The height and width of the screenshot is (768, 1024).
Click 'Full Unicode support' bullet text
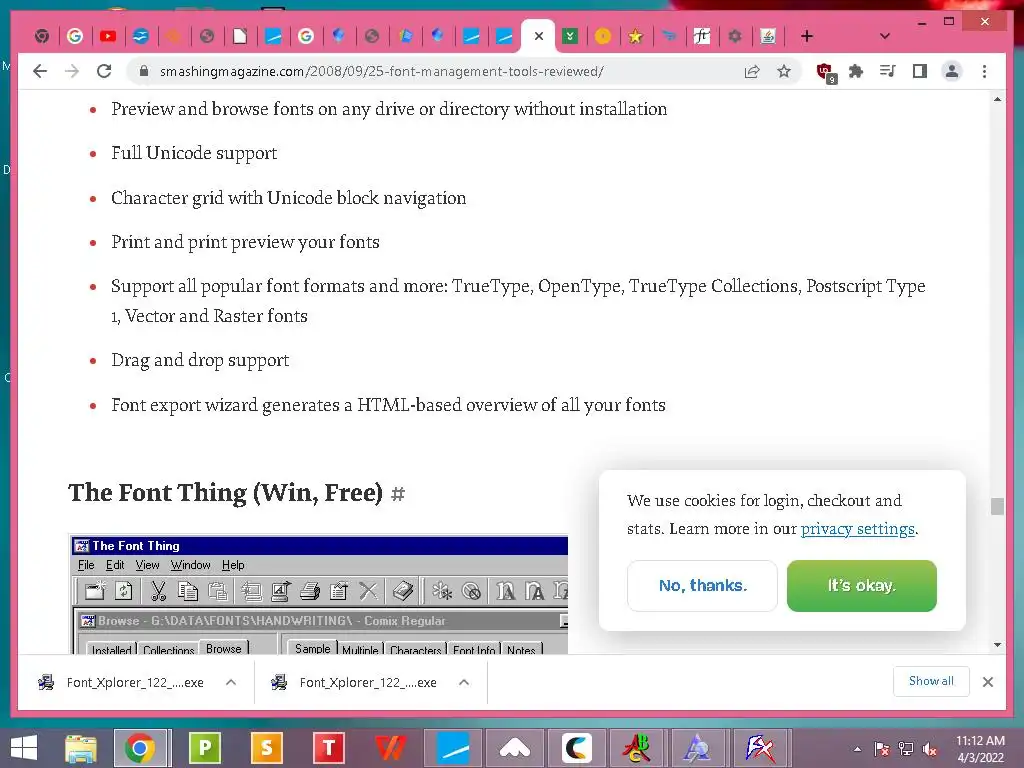tap(194, 153)
